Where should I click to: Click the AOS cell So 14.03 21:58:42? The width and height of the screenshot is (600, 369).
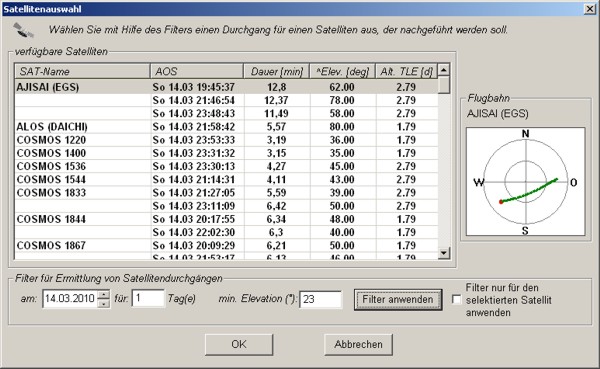click(x=194, y=127)
